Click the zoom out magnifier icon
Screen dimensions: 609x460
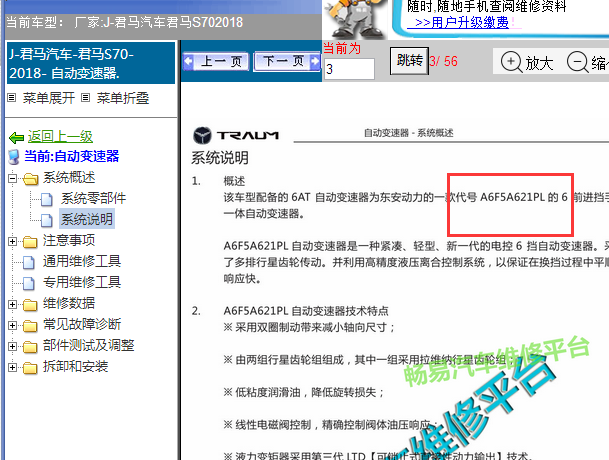click(x=578, y=62)
